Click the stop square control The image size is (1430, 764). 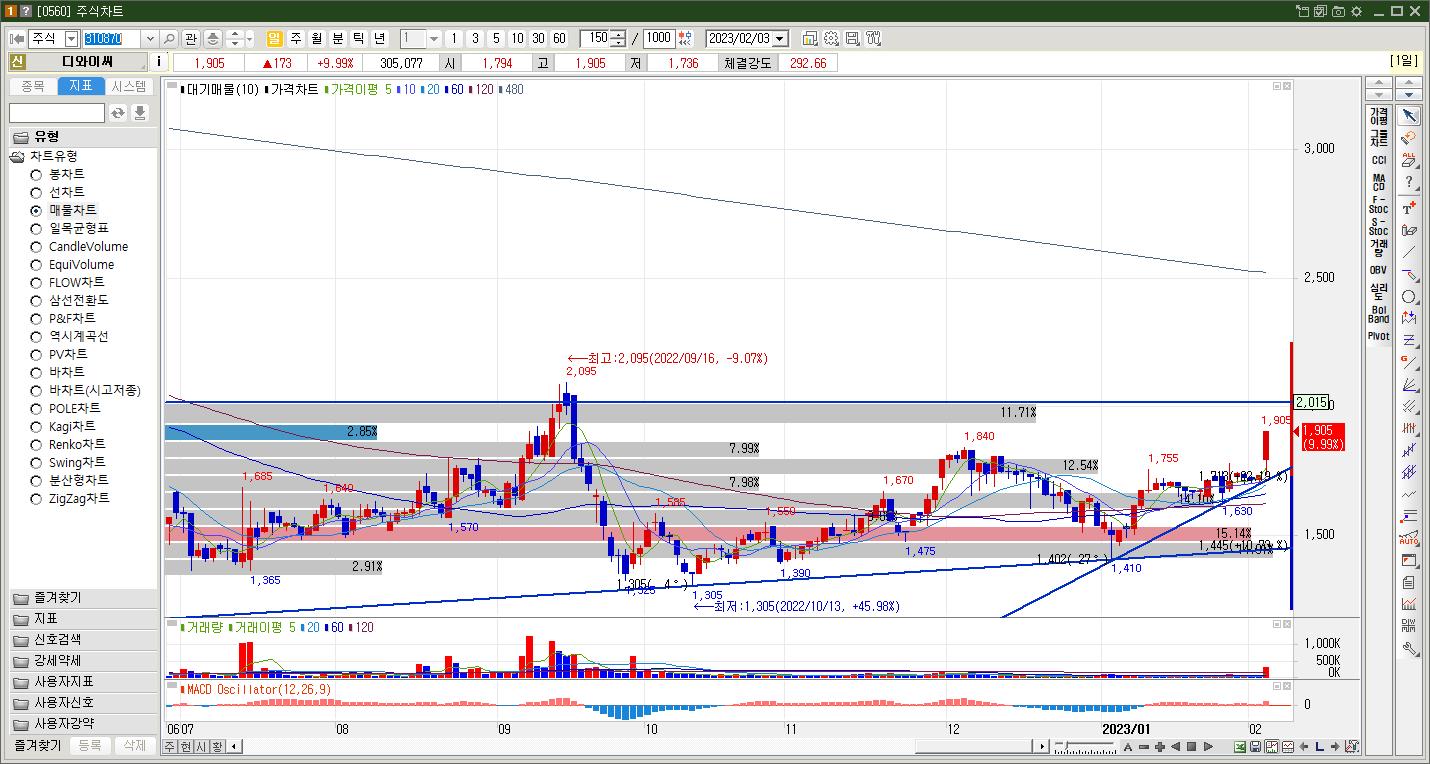[1192, 746]
